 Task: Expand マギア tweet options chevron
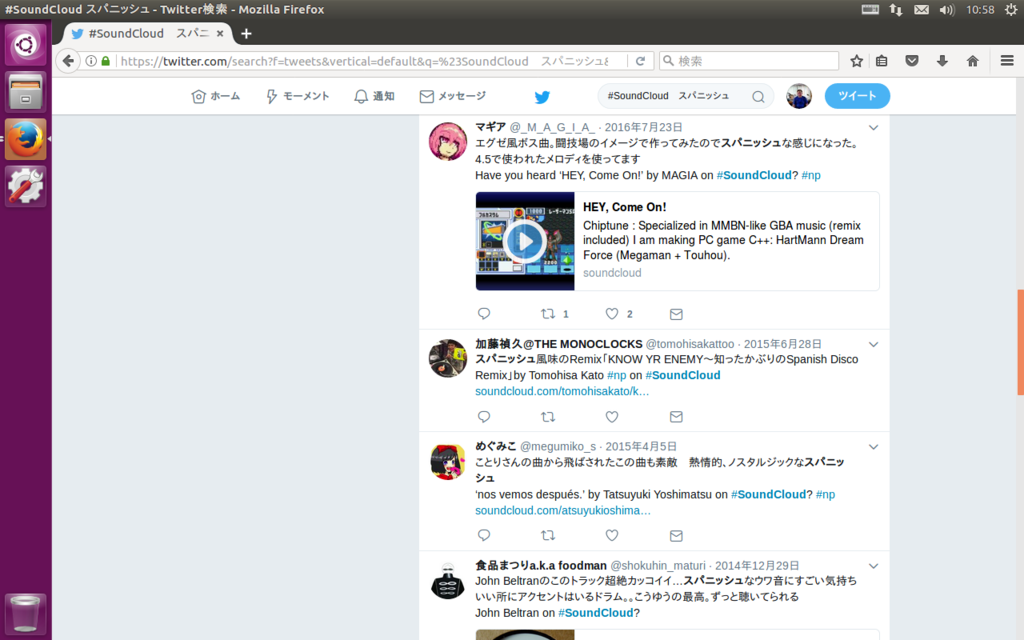point(873,128)
